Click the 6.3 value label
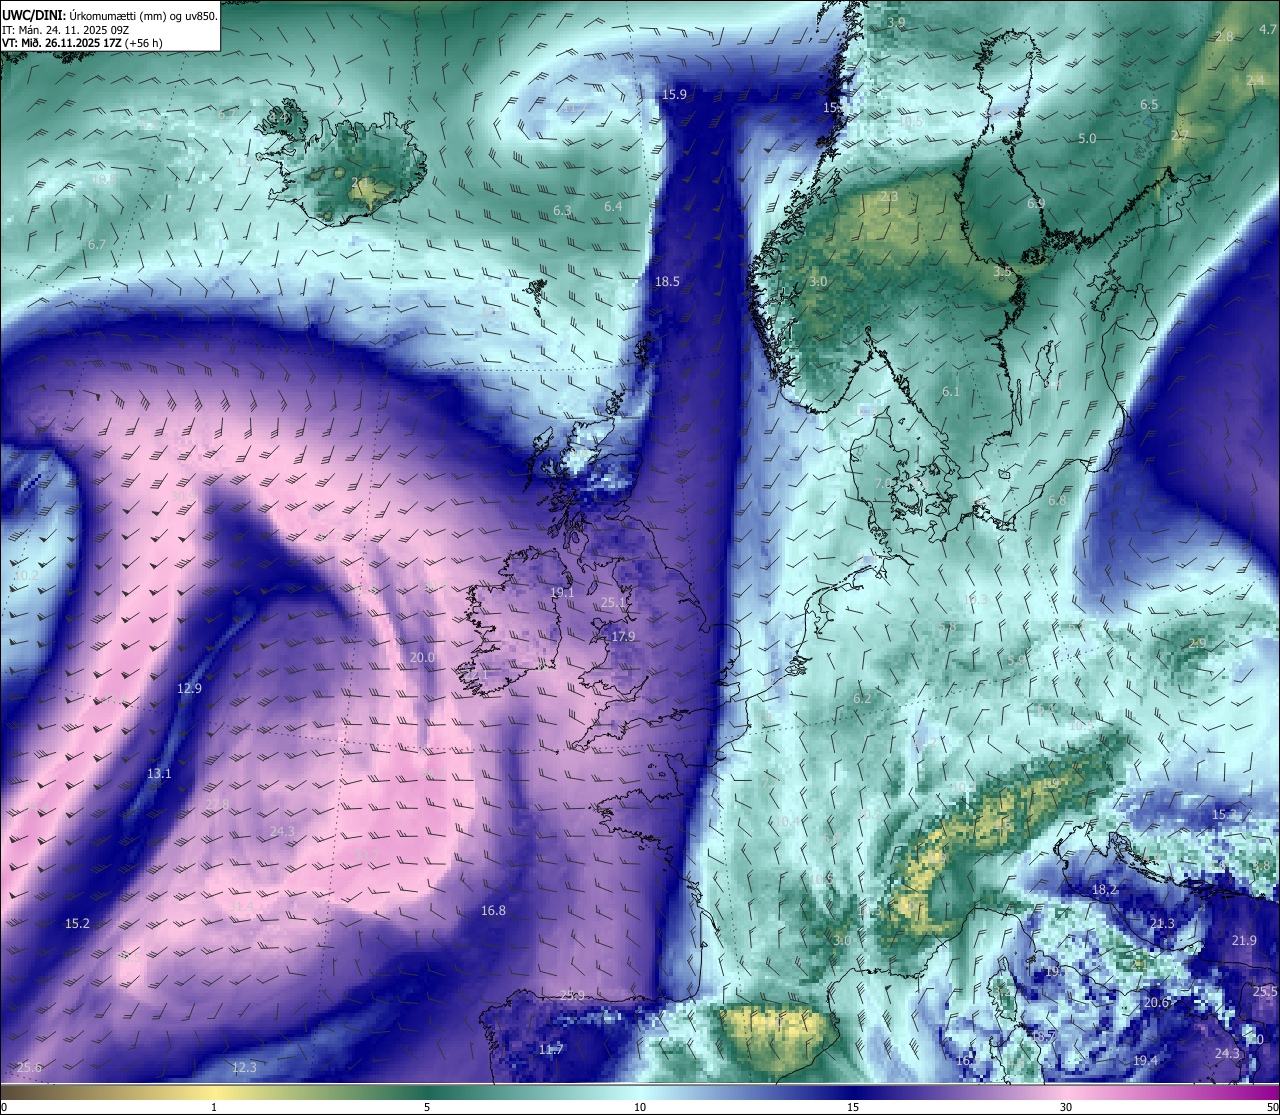This screenshot has width=1280, height=1115. coord(562,211)
